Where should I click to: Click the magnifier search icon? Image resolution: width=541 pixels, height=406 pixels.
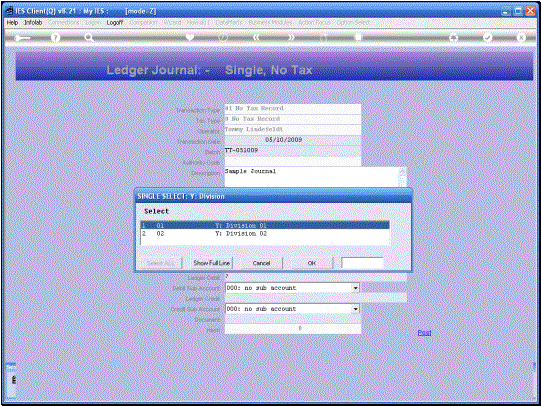point(89,38)
